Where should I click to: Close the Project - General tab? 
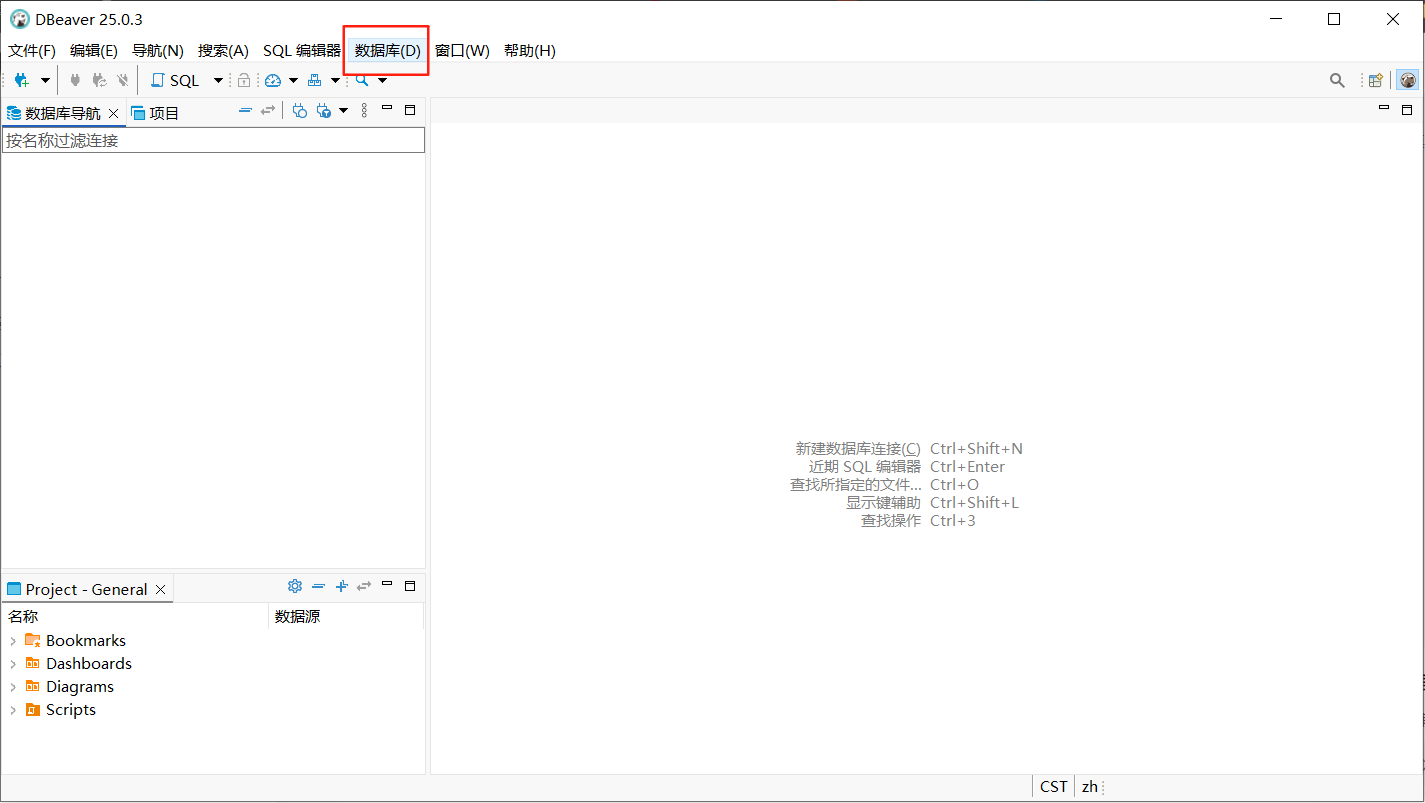point(160,589)
